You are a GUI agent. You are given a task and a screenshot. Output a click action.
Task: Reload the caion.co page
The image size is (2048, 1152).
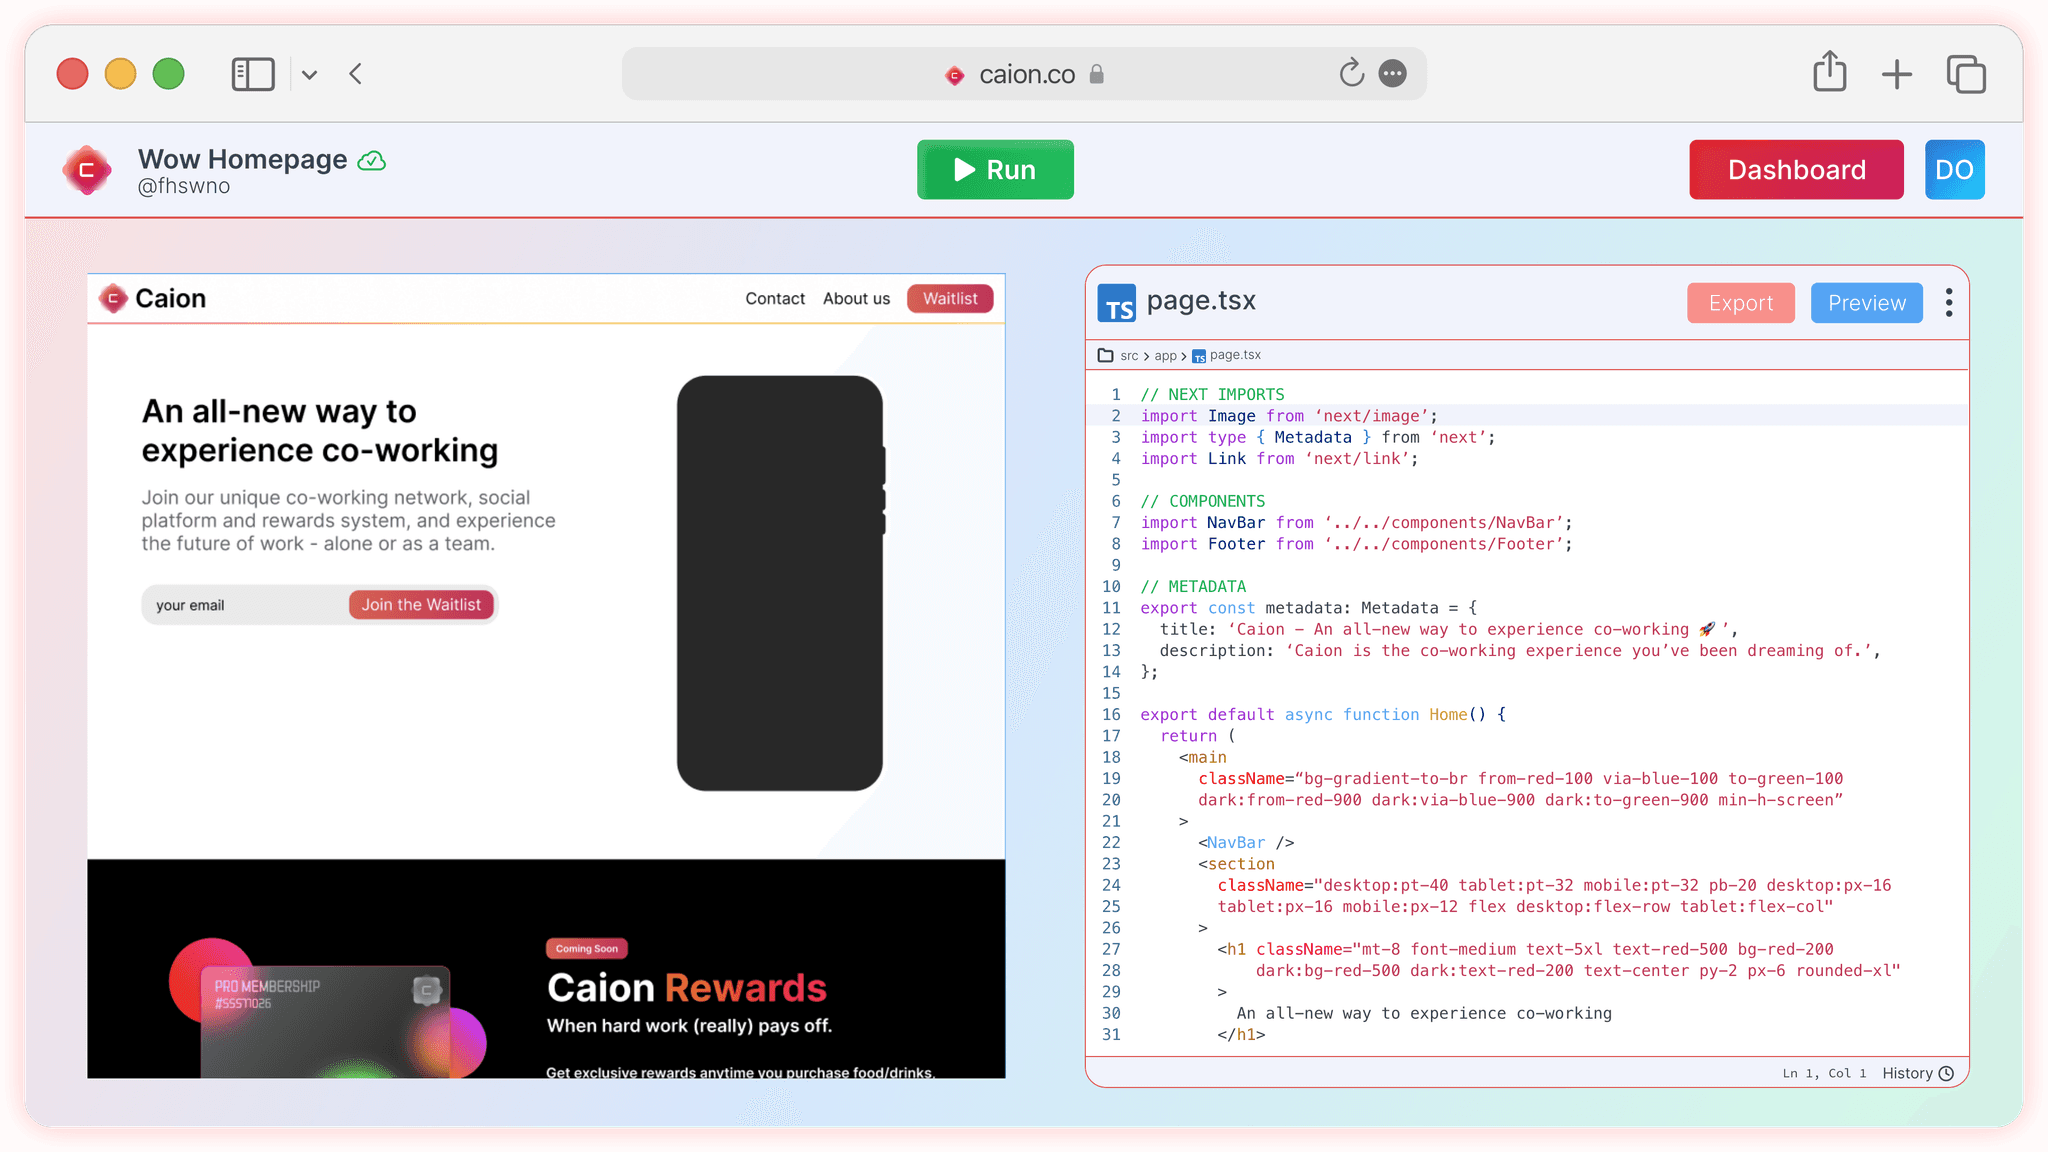pyautogui.click(x=1351, y=73)
